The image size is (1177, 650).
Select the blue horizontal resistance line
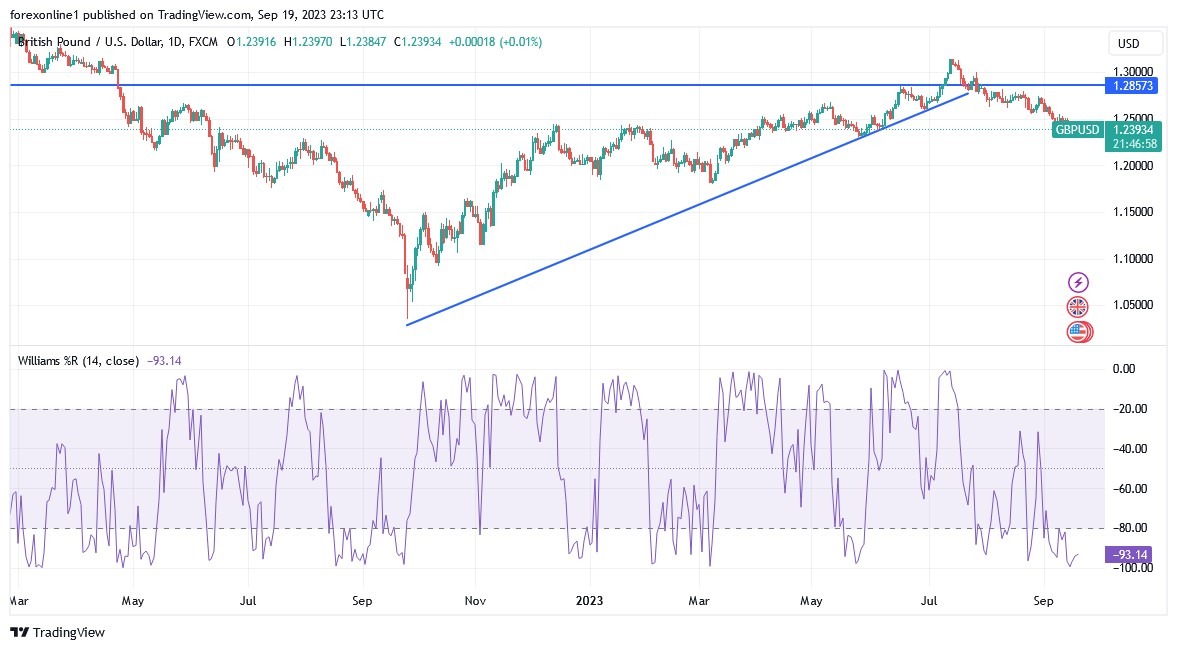pos(500,85)
